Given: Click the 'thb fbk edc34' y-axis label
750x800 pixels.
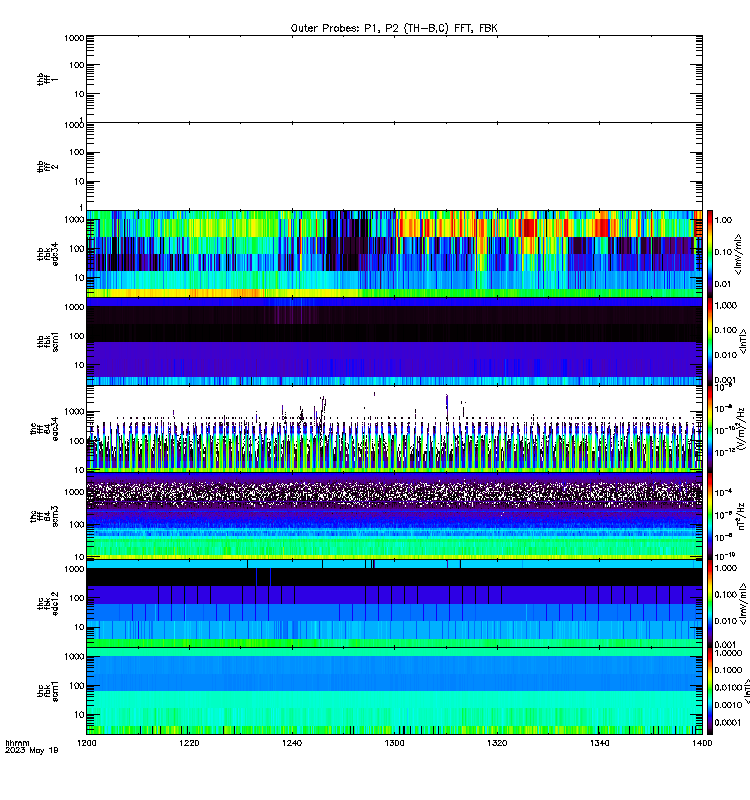Looking at the screenshot, I should tap(47, 254).
